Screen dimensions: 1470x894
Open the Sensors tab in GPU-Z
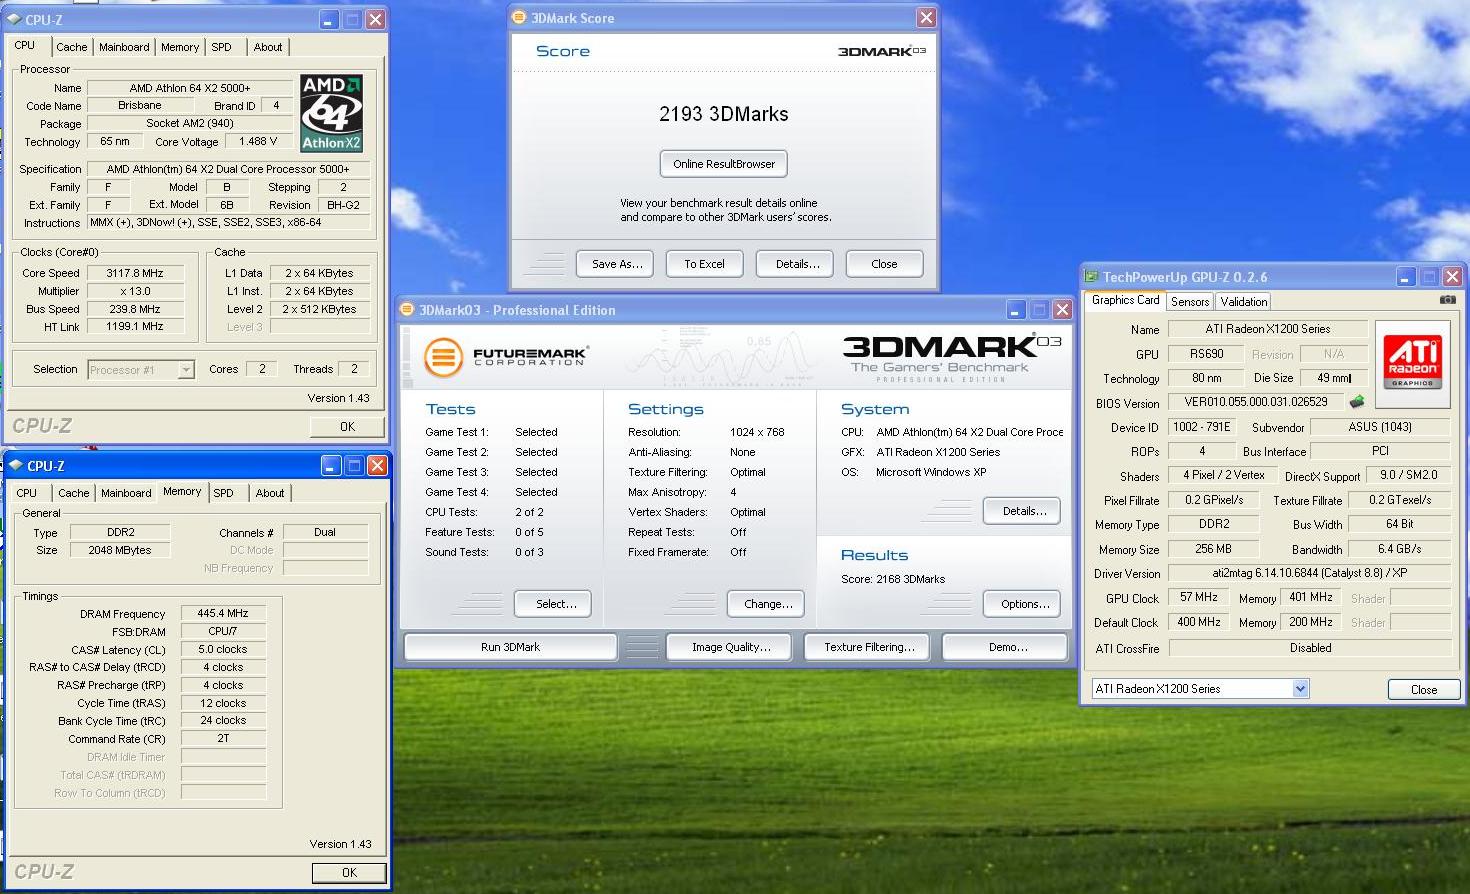point(1190,301)
